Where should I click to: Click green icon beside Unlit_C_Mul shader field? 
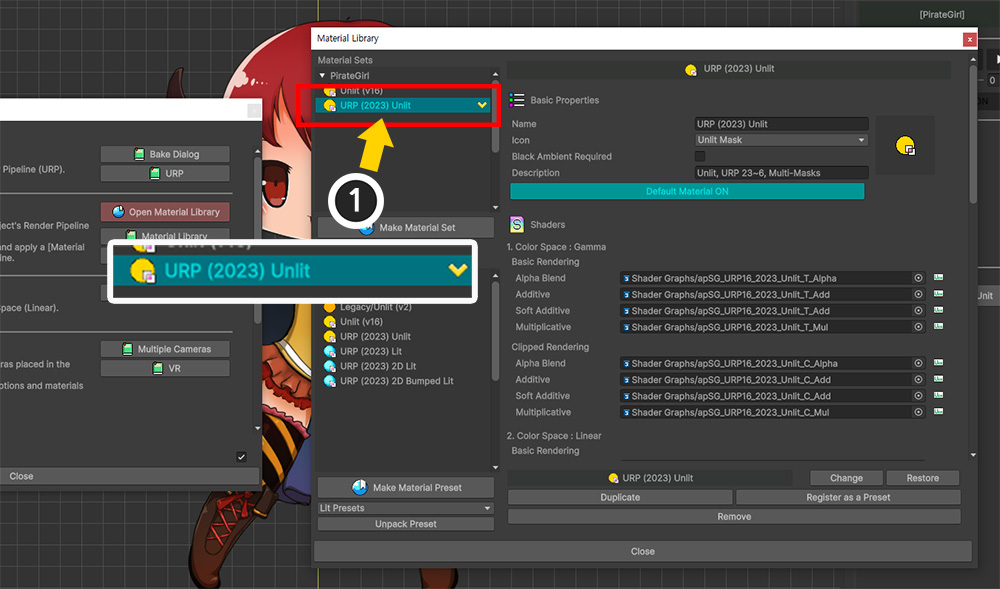click(x=939, y=412)
